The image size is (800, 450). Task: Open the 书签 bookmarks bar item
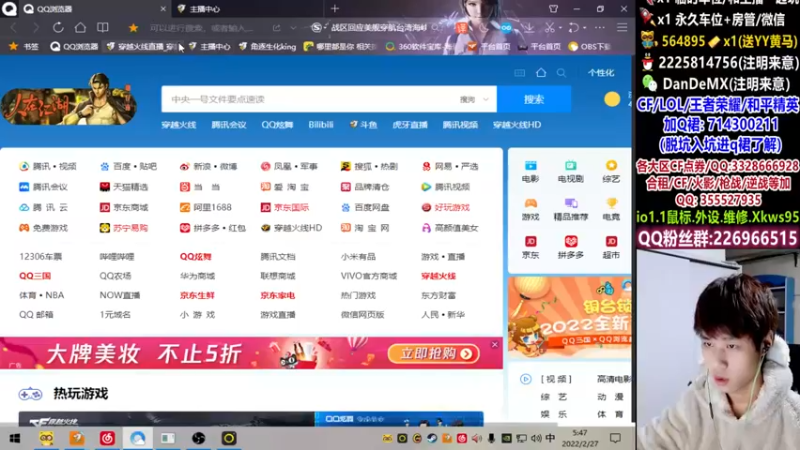click(x=24, y=46)
